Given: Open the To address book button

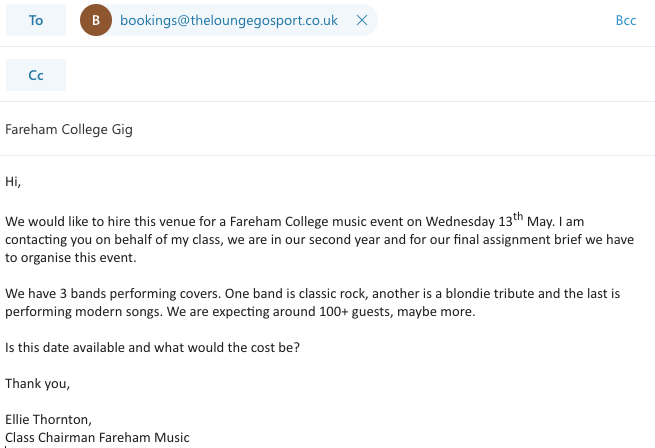Looking at the screenshot, I should [x=36, y=20].
